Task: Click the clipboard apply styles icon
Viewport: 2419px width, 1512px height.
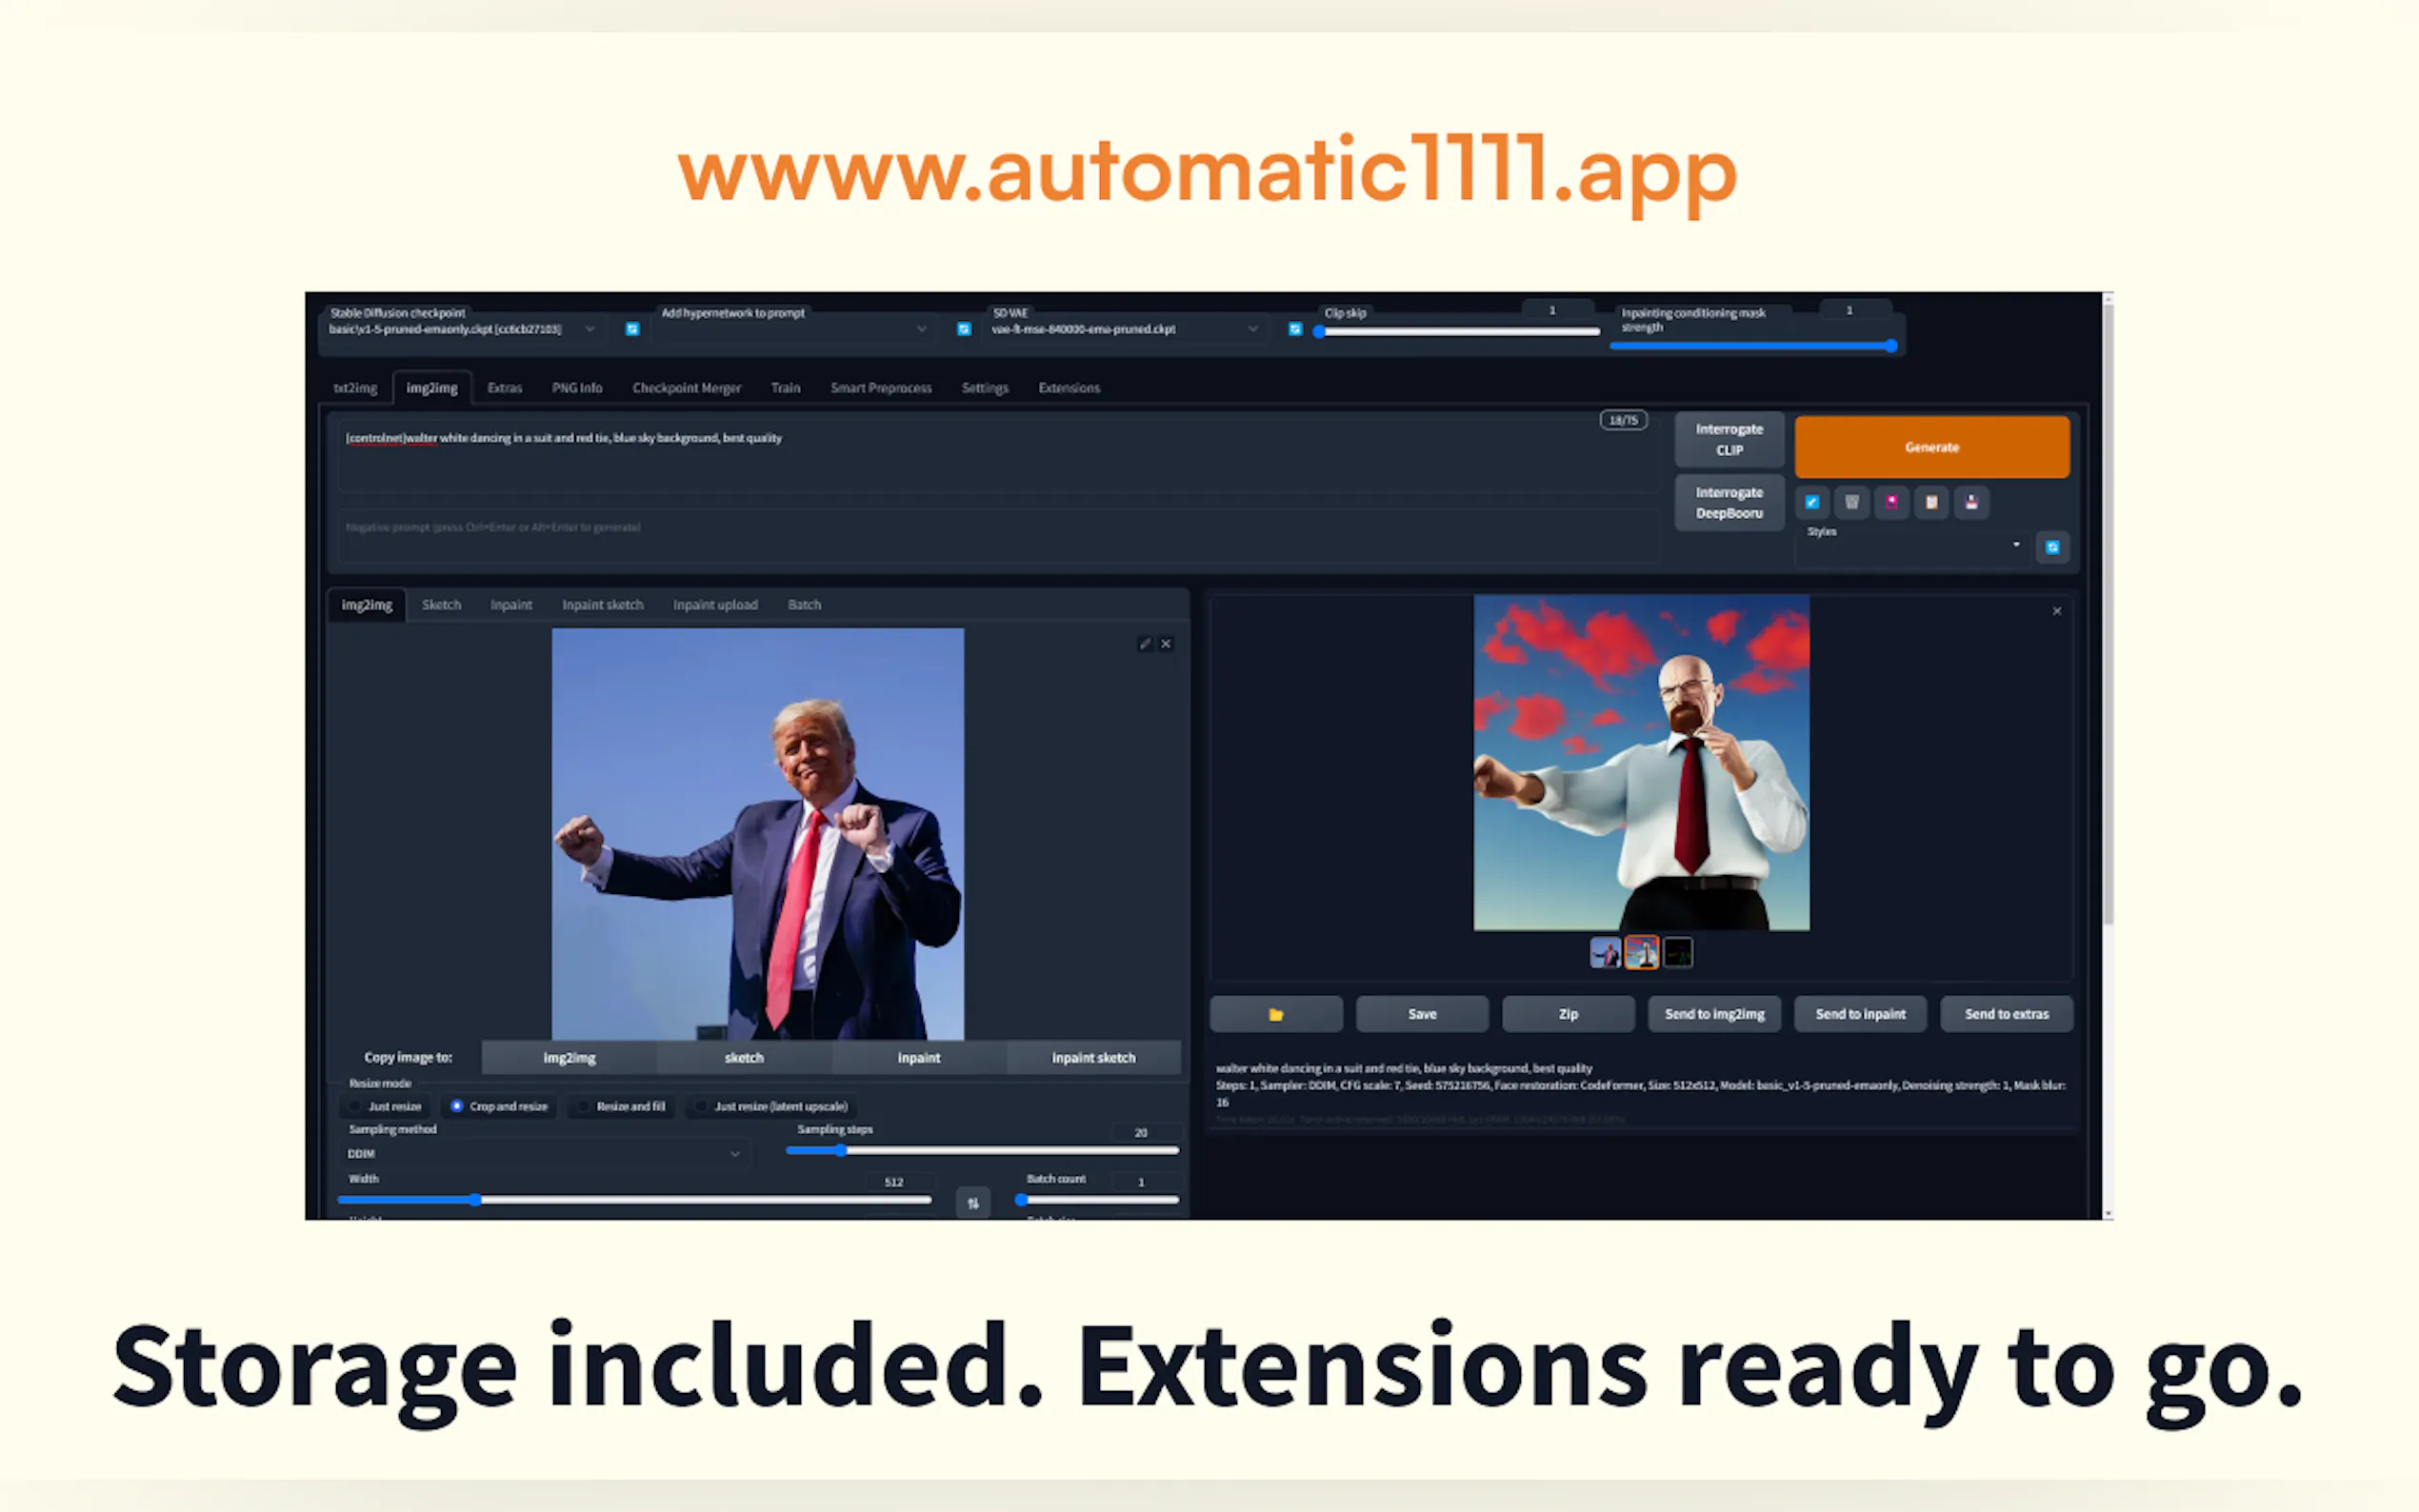Action: point(1931,502)
